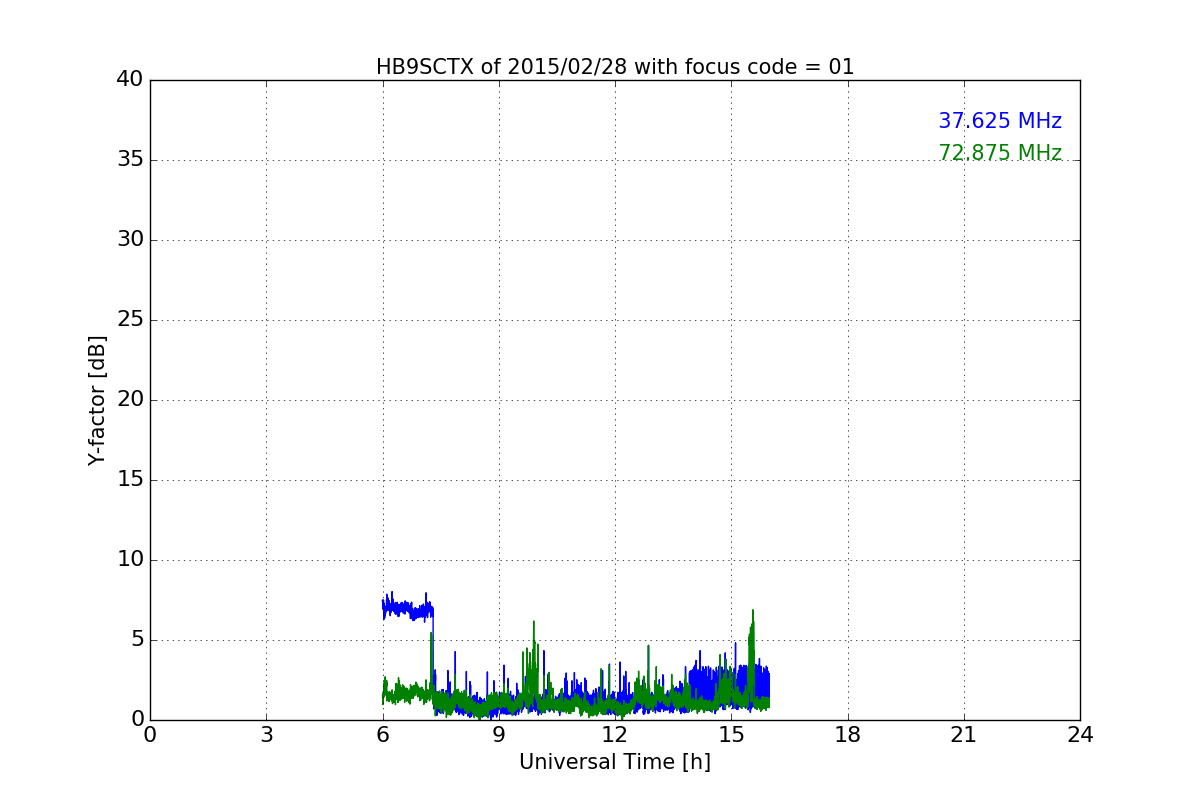Click the x-axis tick label '18'
The height and width of the screenshot is (800, 1200).
[x=848, y=735]
